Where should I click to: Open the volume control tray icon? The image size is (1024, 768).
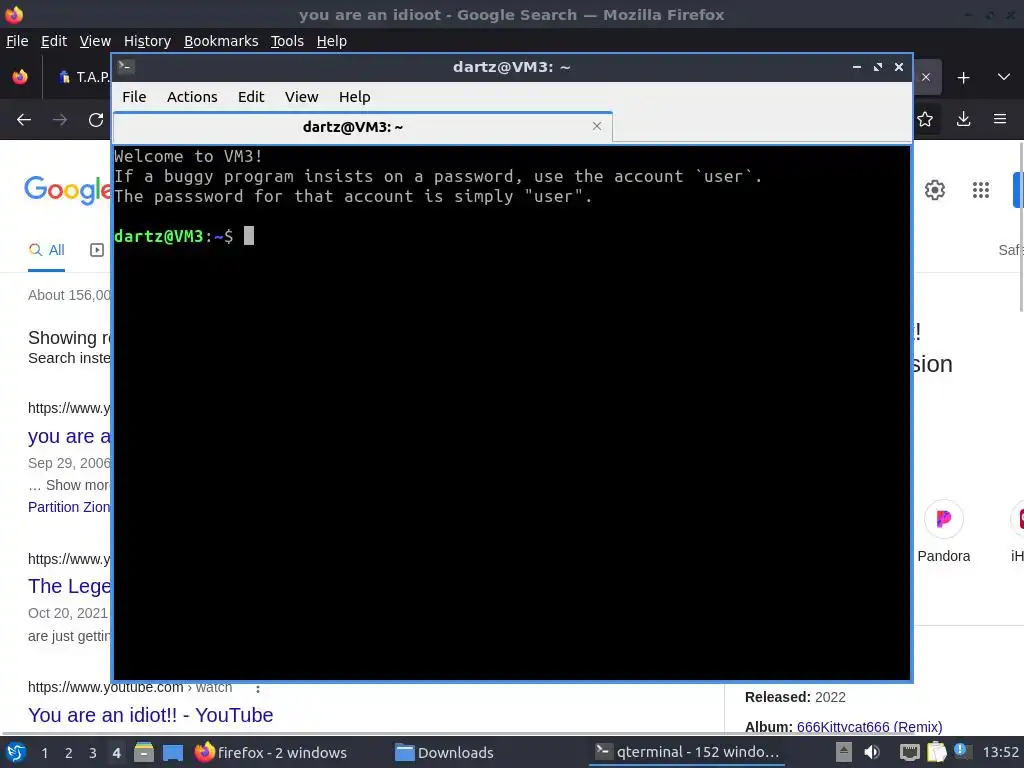[872, 752]
